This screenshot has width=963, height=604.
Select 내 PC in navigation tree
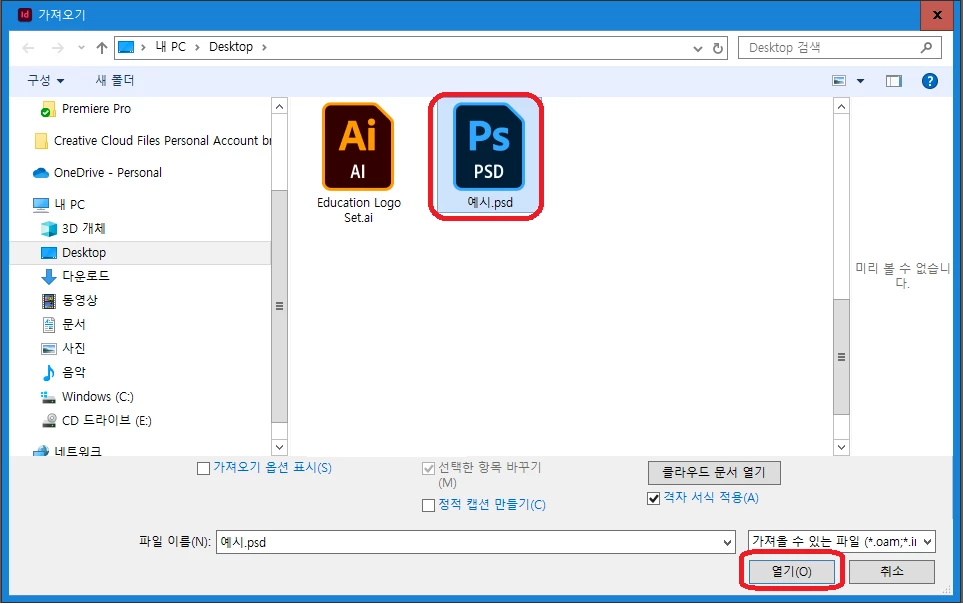59,205
